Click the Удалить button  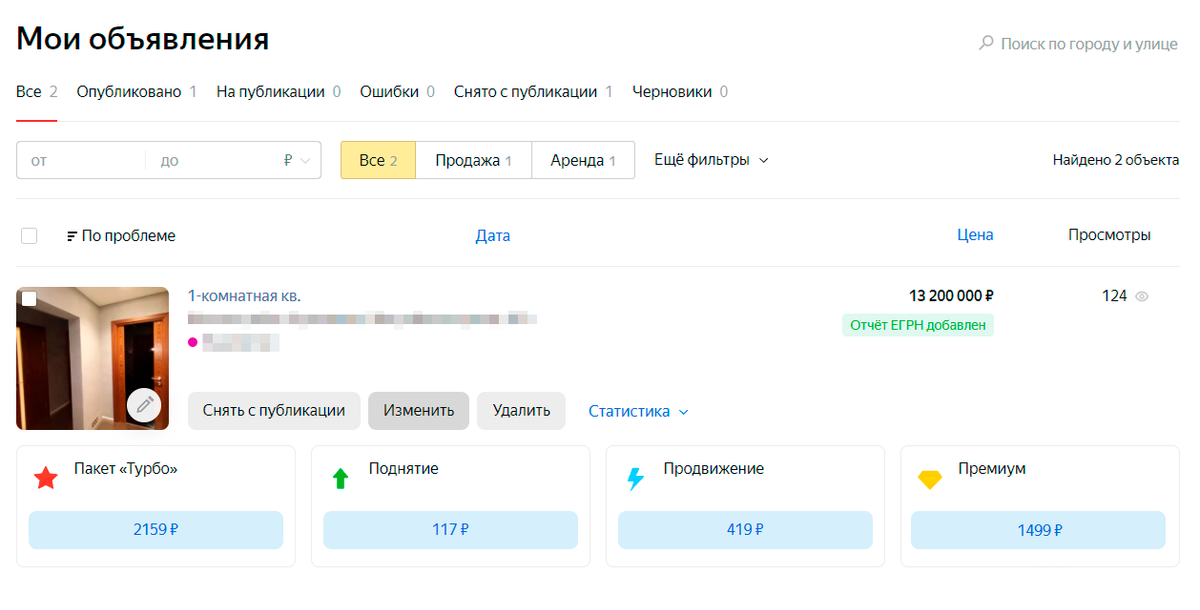[x=521, y=411]
